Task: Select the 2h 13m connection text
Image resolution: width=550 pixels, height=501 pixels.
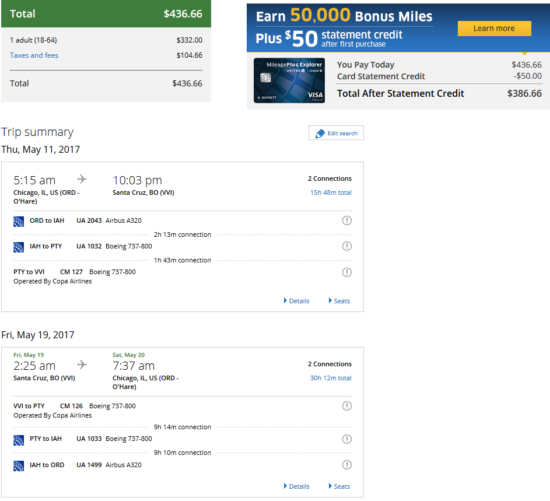Action: 182,234
